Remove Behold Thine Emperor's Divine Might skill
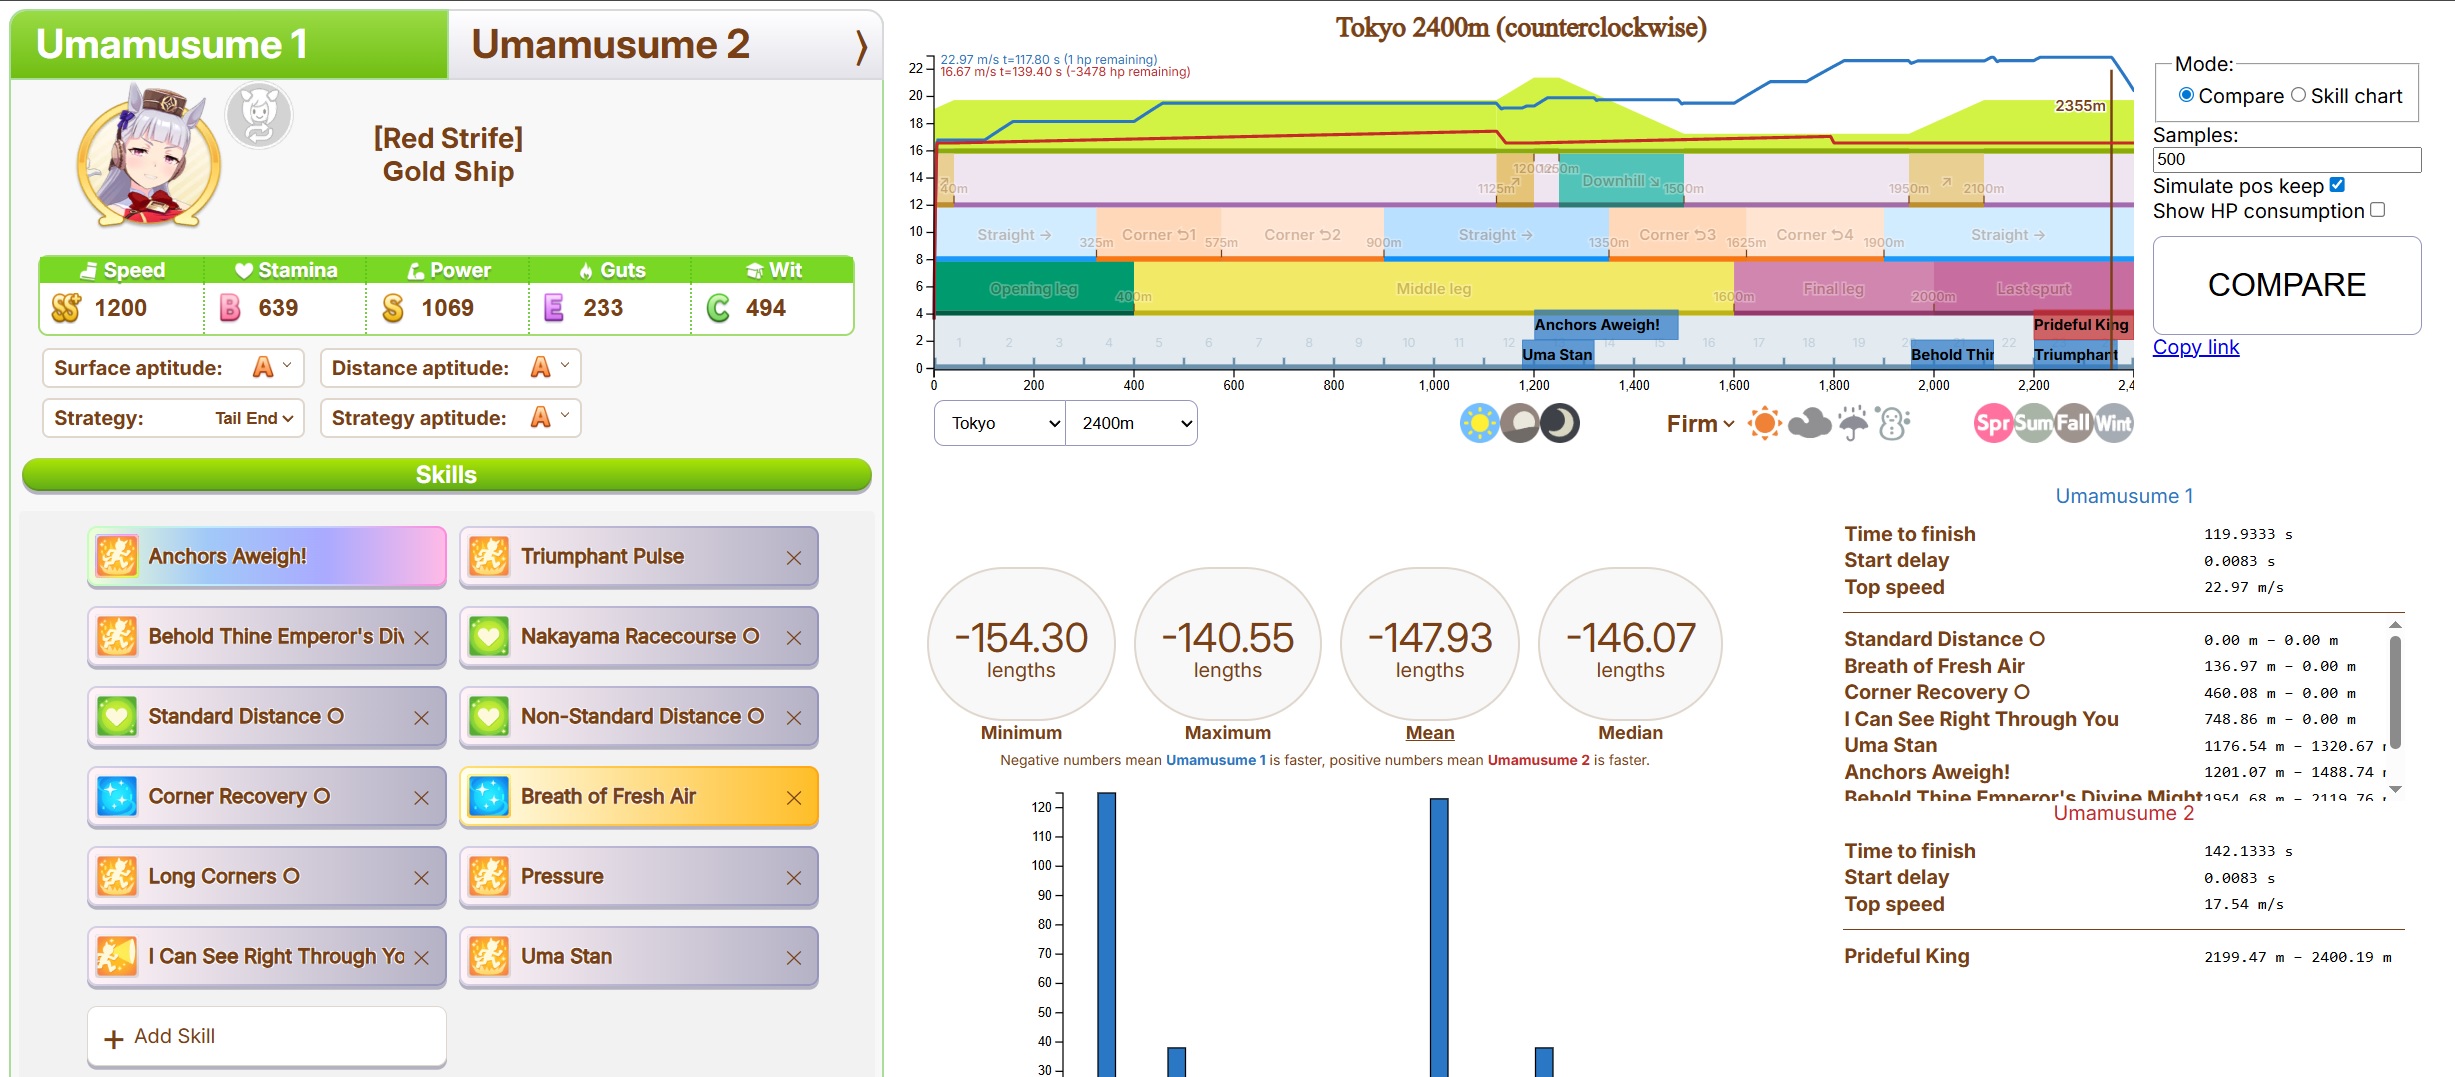This screenshot has width=2455, height=1077. (422, 638)
